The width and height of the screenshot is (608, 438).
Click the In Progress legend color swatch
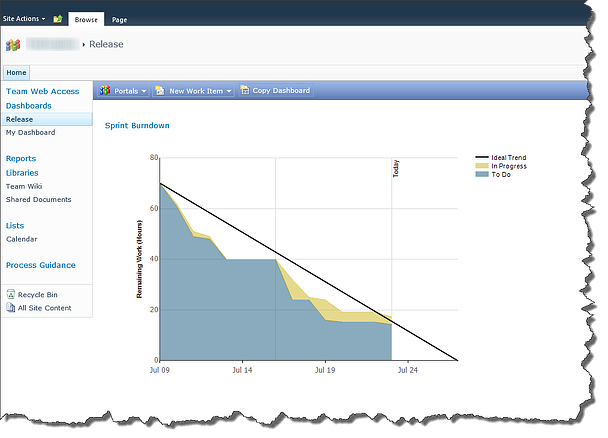(x=481, y=166)
